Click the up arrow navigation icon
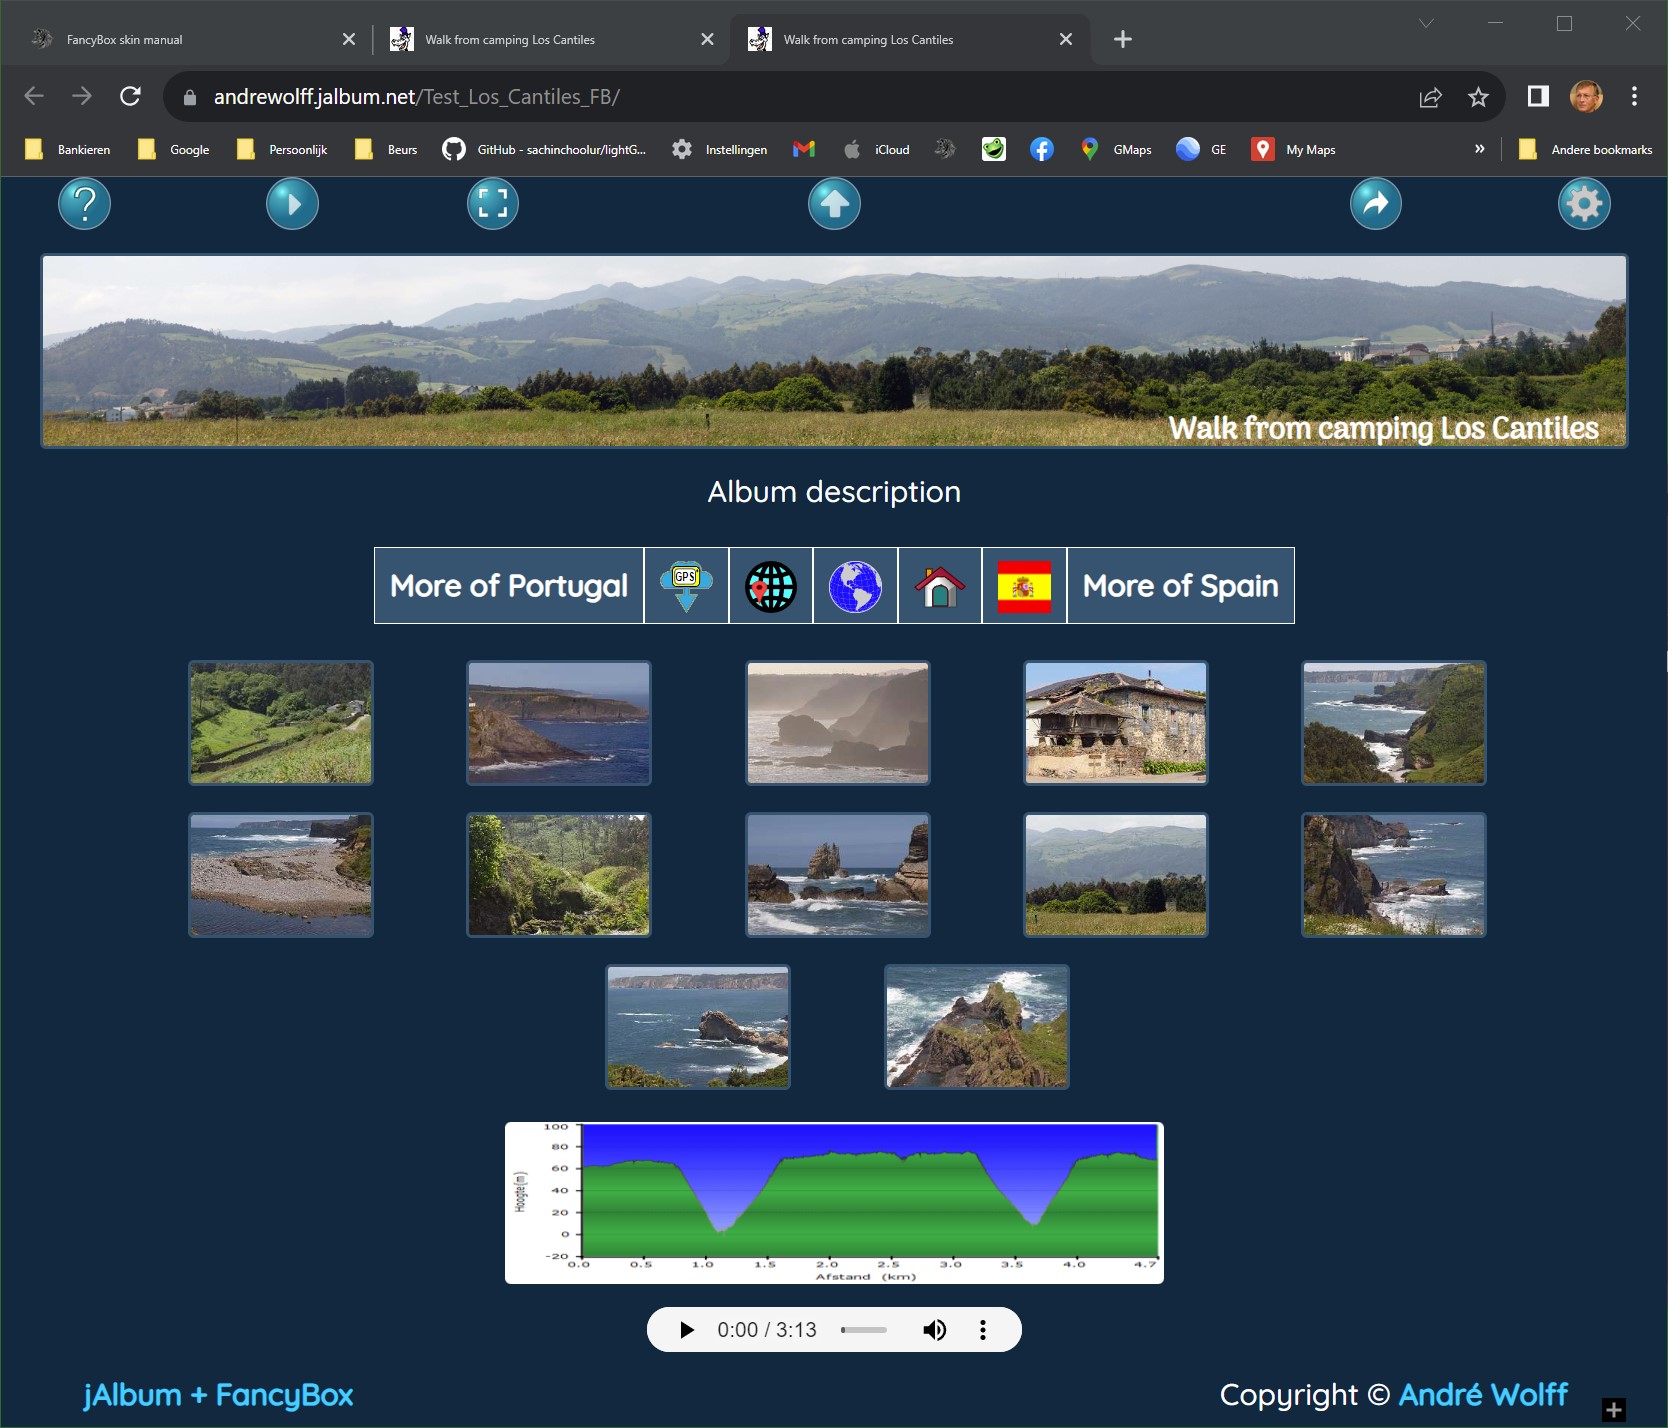Viewport: 1668px width, 1428px height. pos(834,204)
